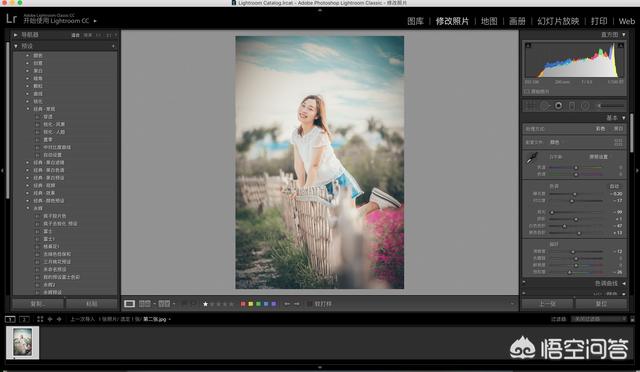Switch to the 打印 module
640x372 pixels.
pos(599,21)
